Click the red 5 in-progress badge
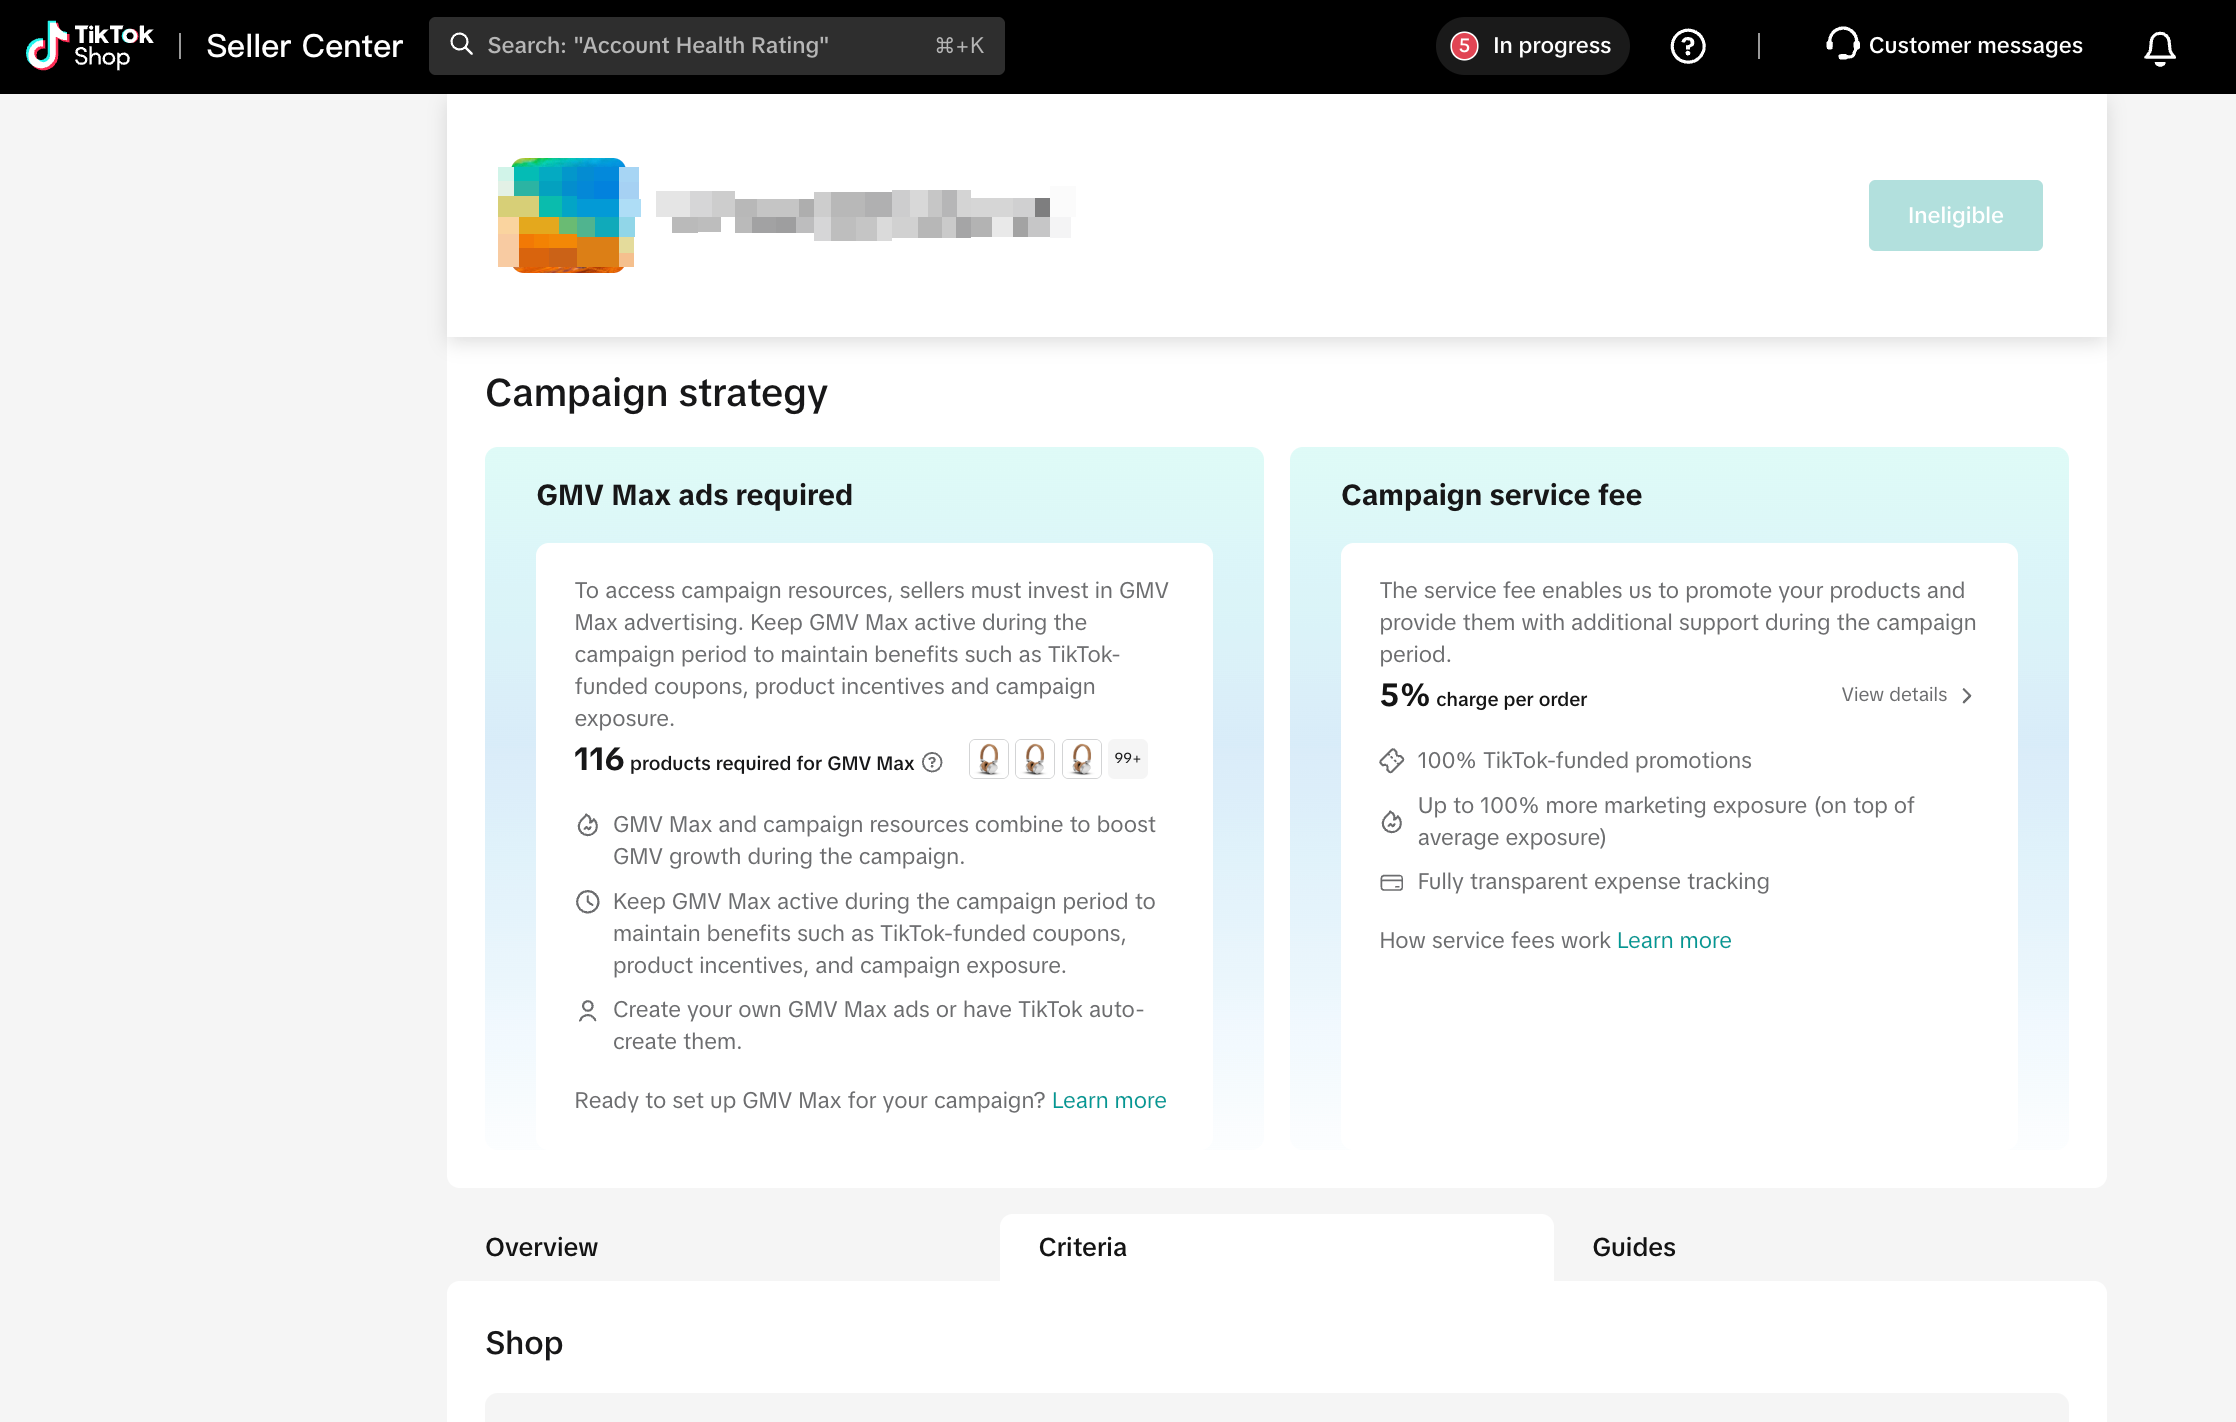Screen dimensions: 2236x1422 (1464, 46)
